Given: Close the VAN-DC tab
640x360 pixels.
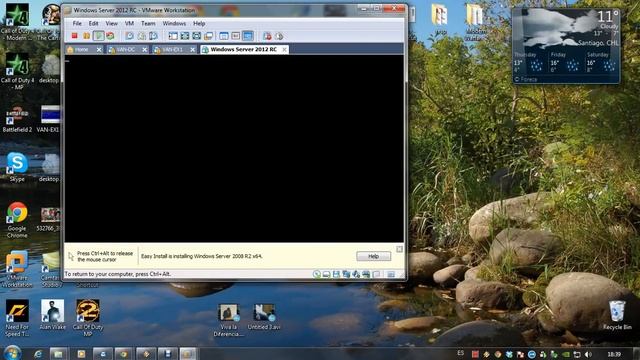Looking at the screenshot, I should coord(144,49).
